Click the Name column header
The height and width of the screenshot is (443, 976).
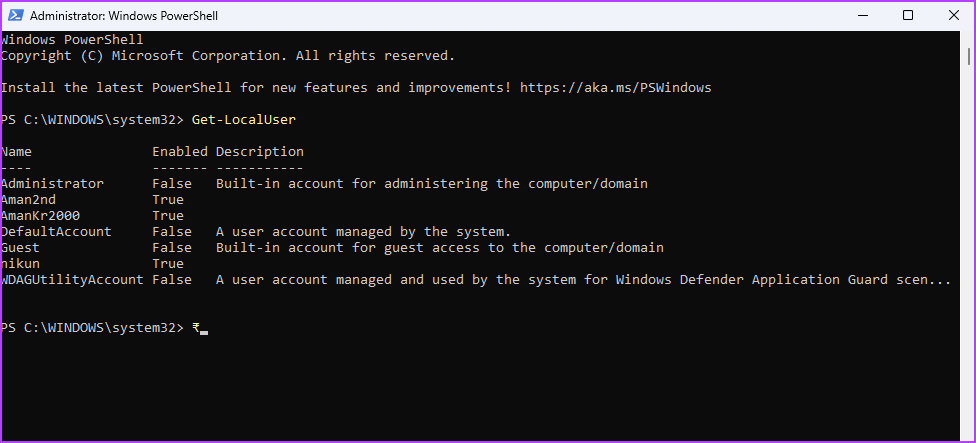(x=16, y=152)
